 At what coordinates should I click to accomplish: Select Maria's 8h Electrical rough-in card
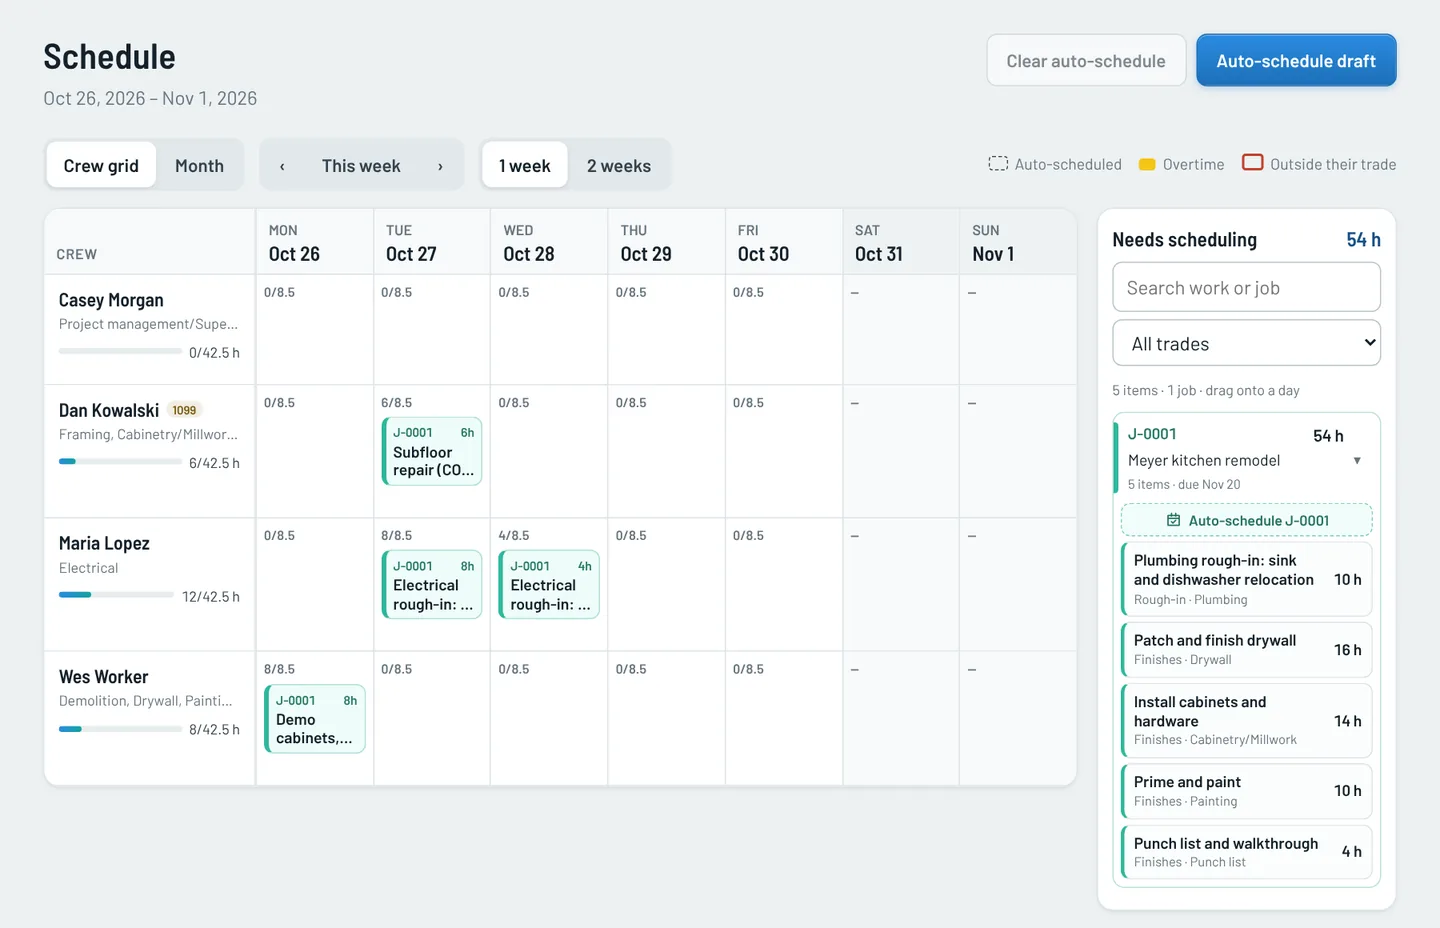click(432, 585)
